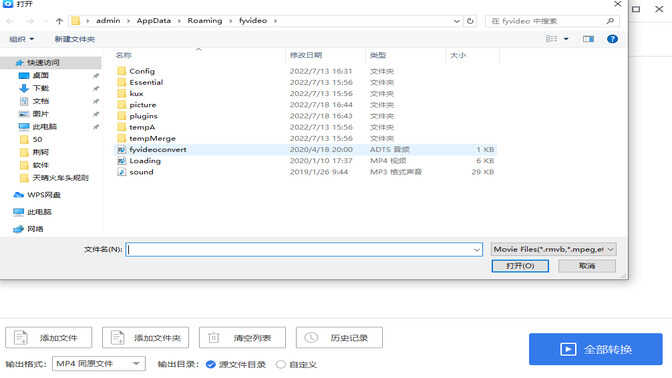The image size is (672, 378).
Task: Toggle the preview pane icon
Action: (588, 39)
